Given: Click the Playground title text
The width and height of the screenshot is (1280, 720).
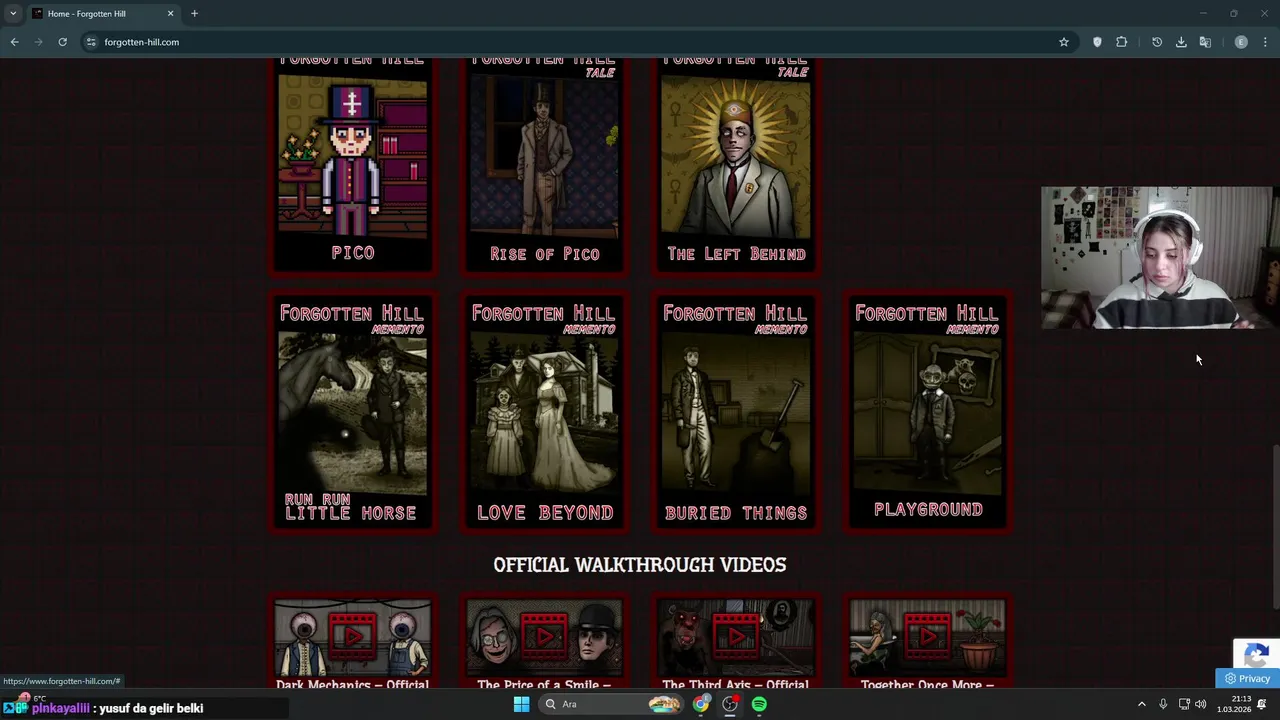Looking at the screenshot, I should (928, 510).
